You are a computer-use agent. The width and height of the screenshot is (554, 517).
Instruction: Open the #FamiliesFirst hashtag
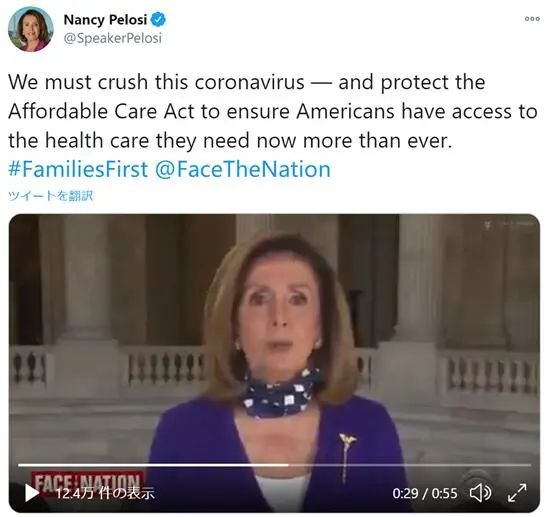coord(78,169)
